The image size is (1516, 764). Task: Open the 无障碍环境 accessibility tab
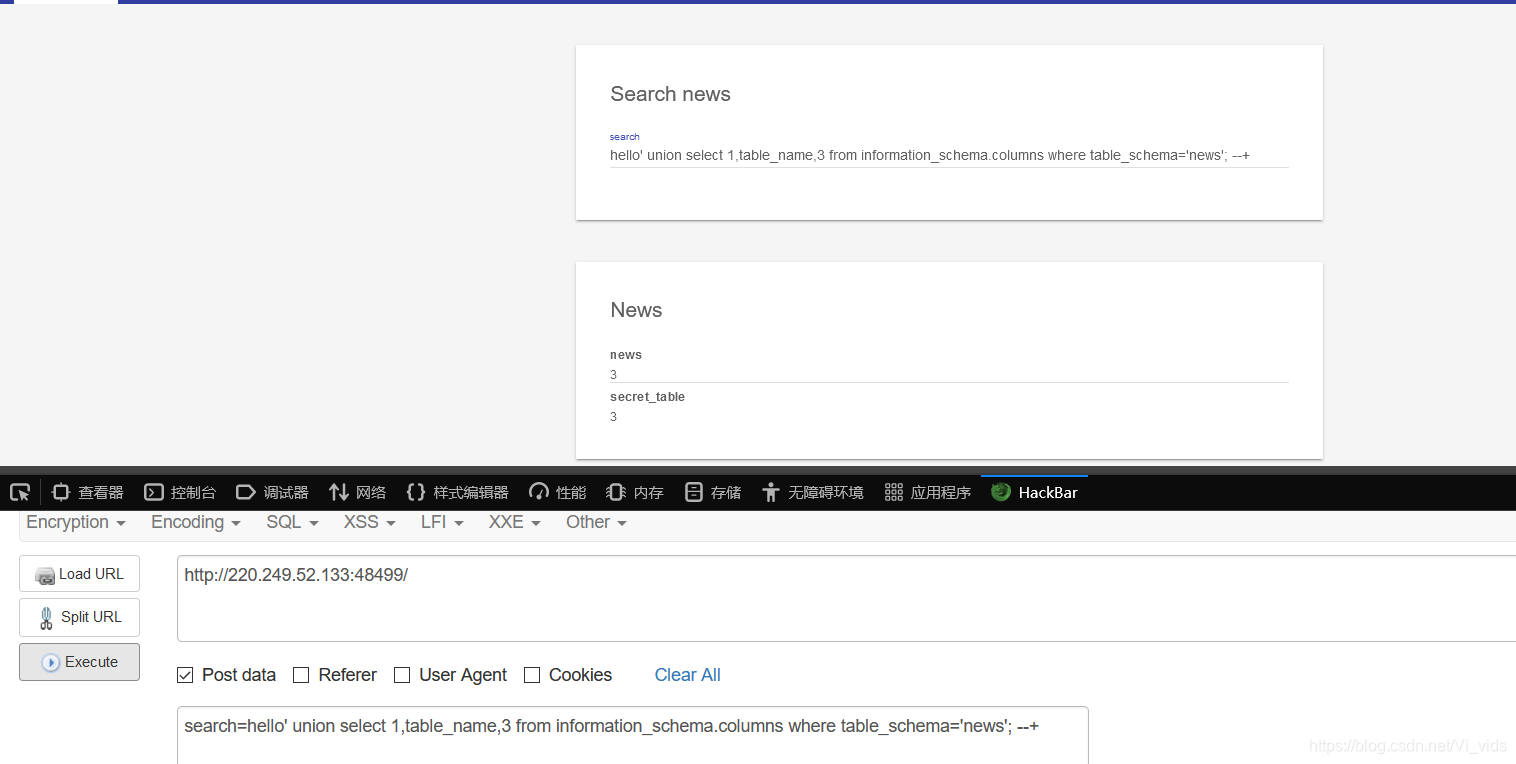coord(812,492)
